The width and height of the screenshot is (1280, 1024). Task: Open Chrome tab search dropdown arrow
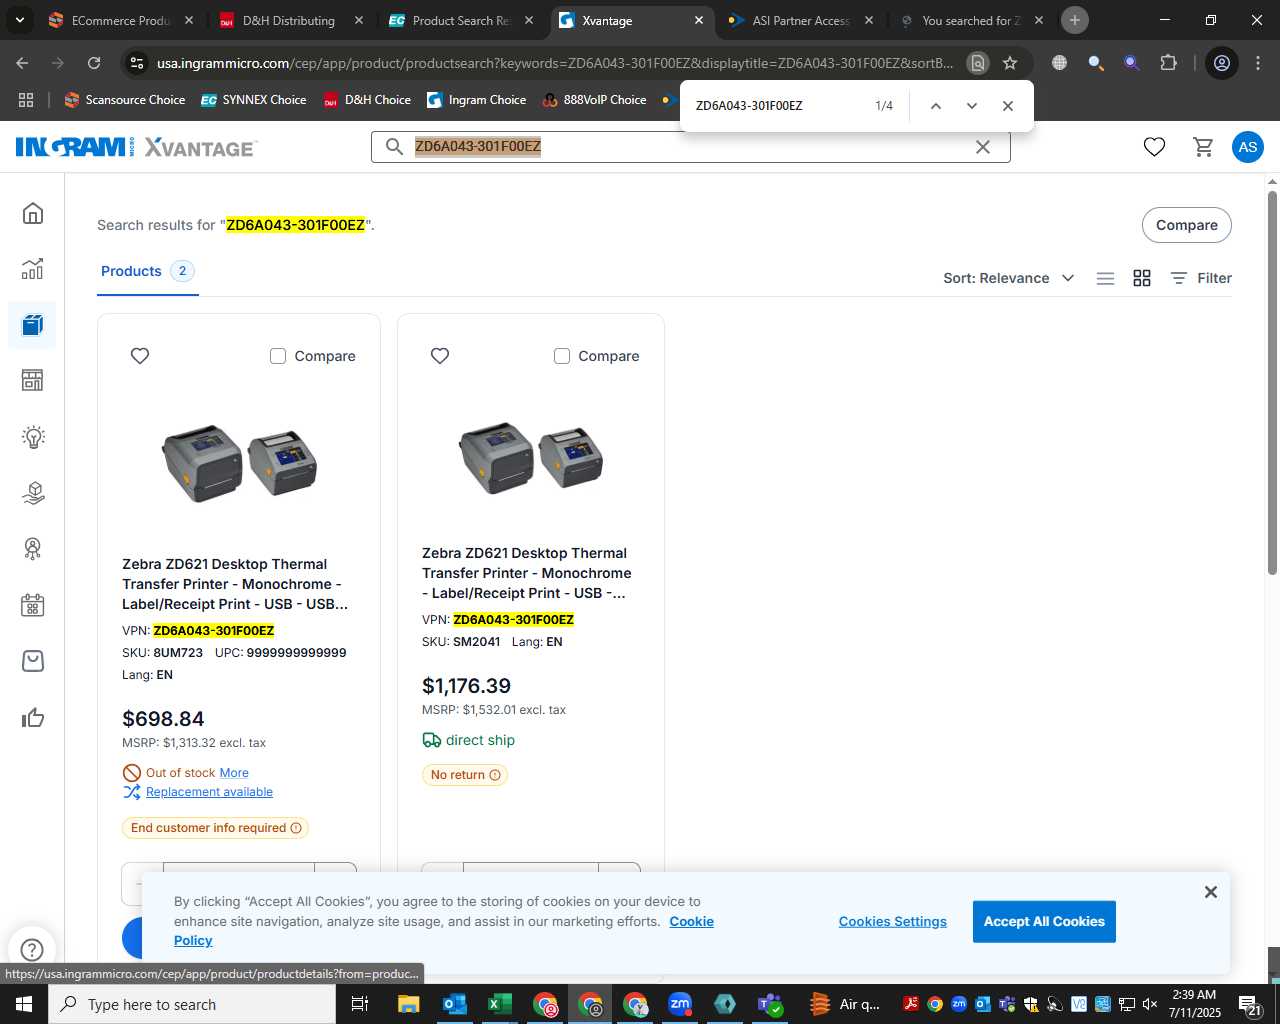(20, 20)
